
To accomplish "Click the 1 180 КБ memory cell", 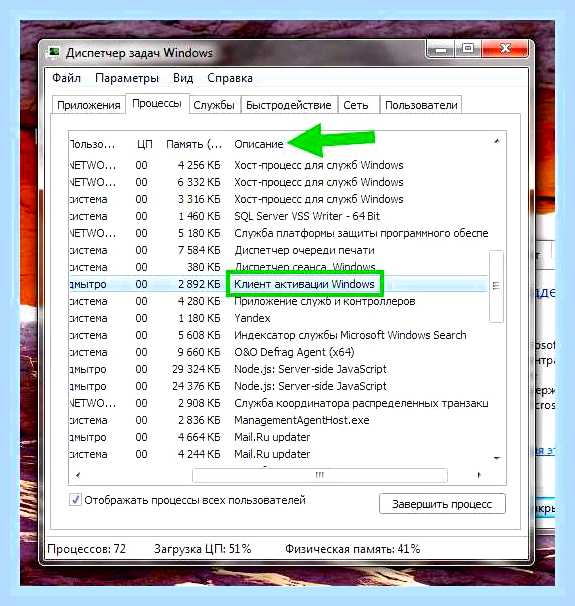I will pyautogui.click(x=199, y=318).
